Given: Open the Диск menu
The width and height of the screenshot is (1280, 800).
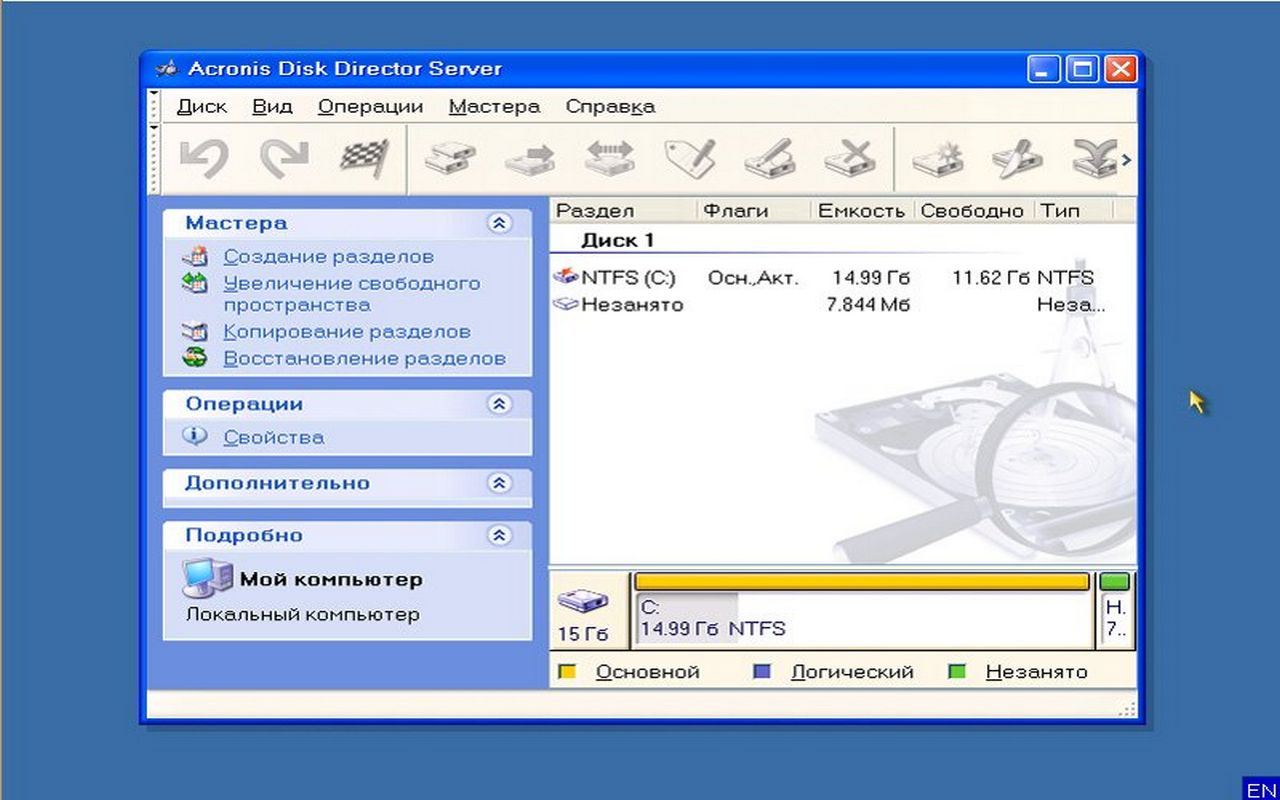Looking at the screenshot, I should coord(201,106).
